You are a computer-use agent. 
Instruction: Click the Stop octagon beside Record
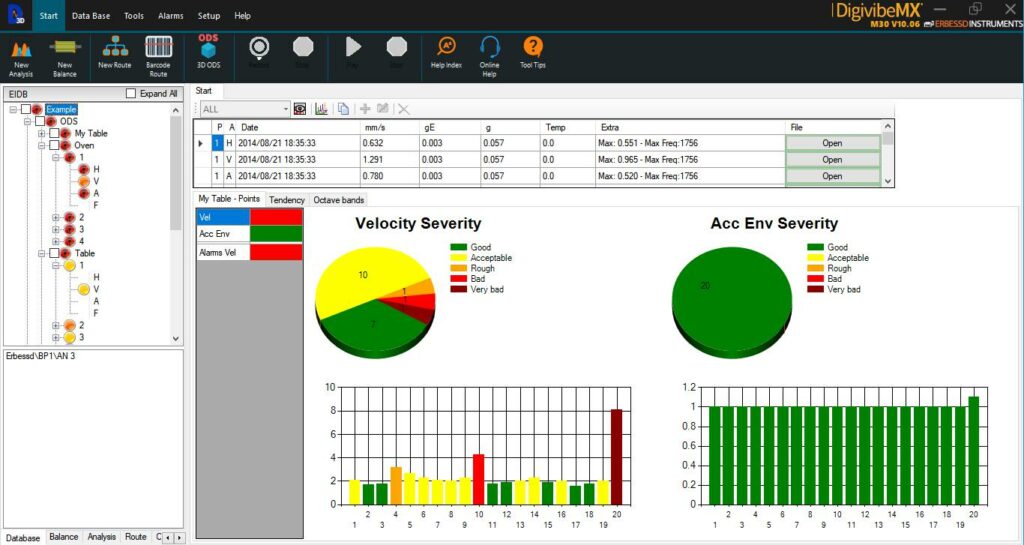[x=303, y=47]
